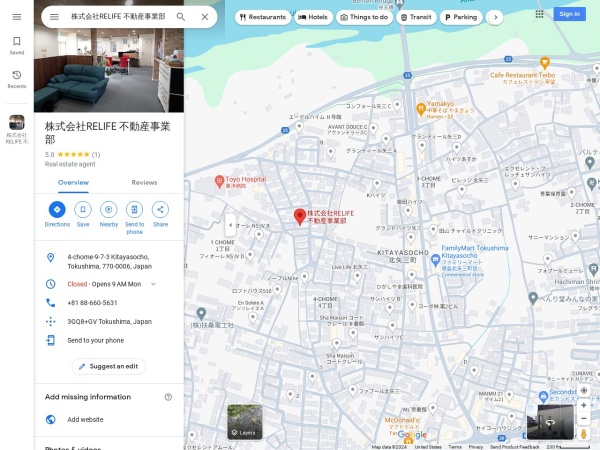Filter by Transit chip

[416, 17]
